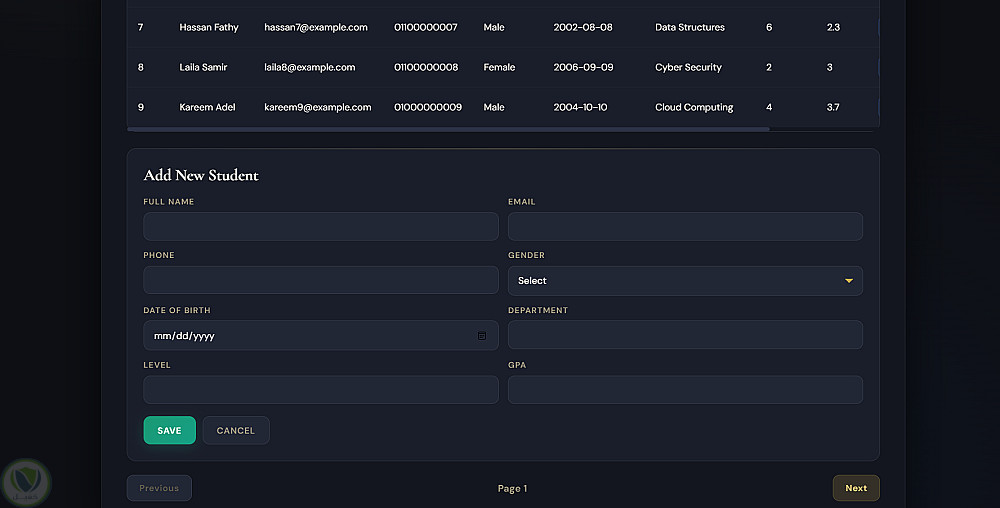
Task: Click phone number 01100000008
Action: pos(426,67)
